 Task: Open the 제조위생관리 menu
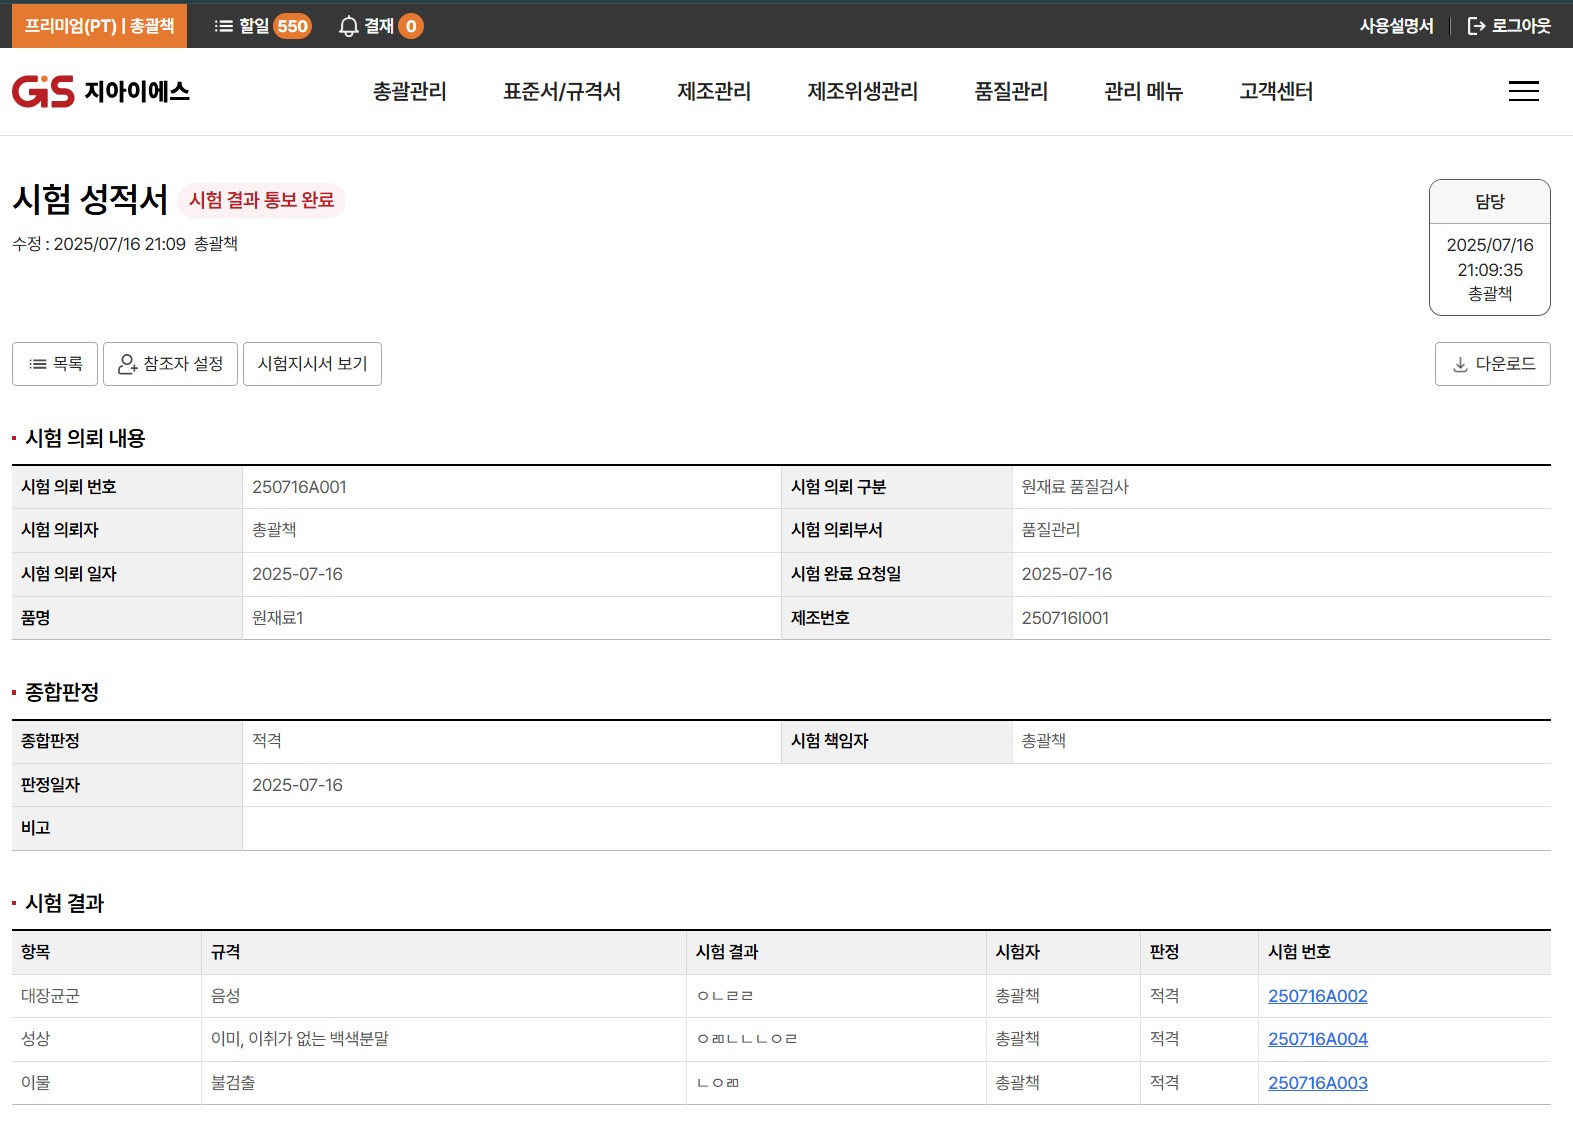(x=863, y=91)
